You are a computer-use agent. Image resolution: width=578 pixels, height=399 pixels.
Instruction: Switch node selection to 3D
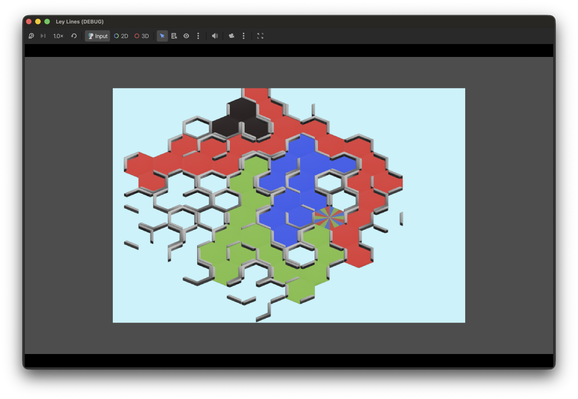(142, 36)
